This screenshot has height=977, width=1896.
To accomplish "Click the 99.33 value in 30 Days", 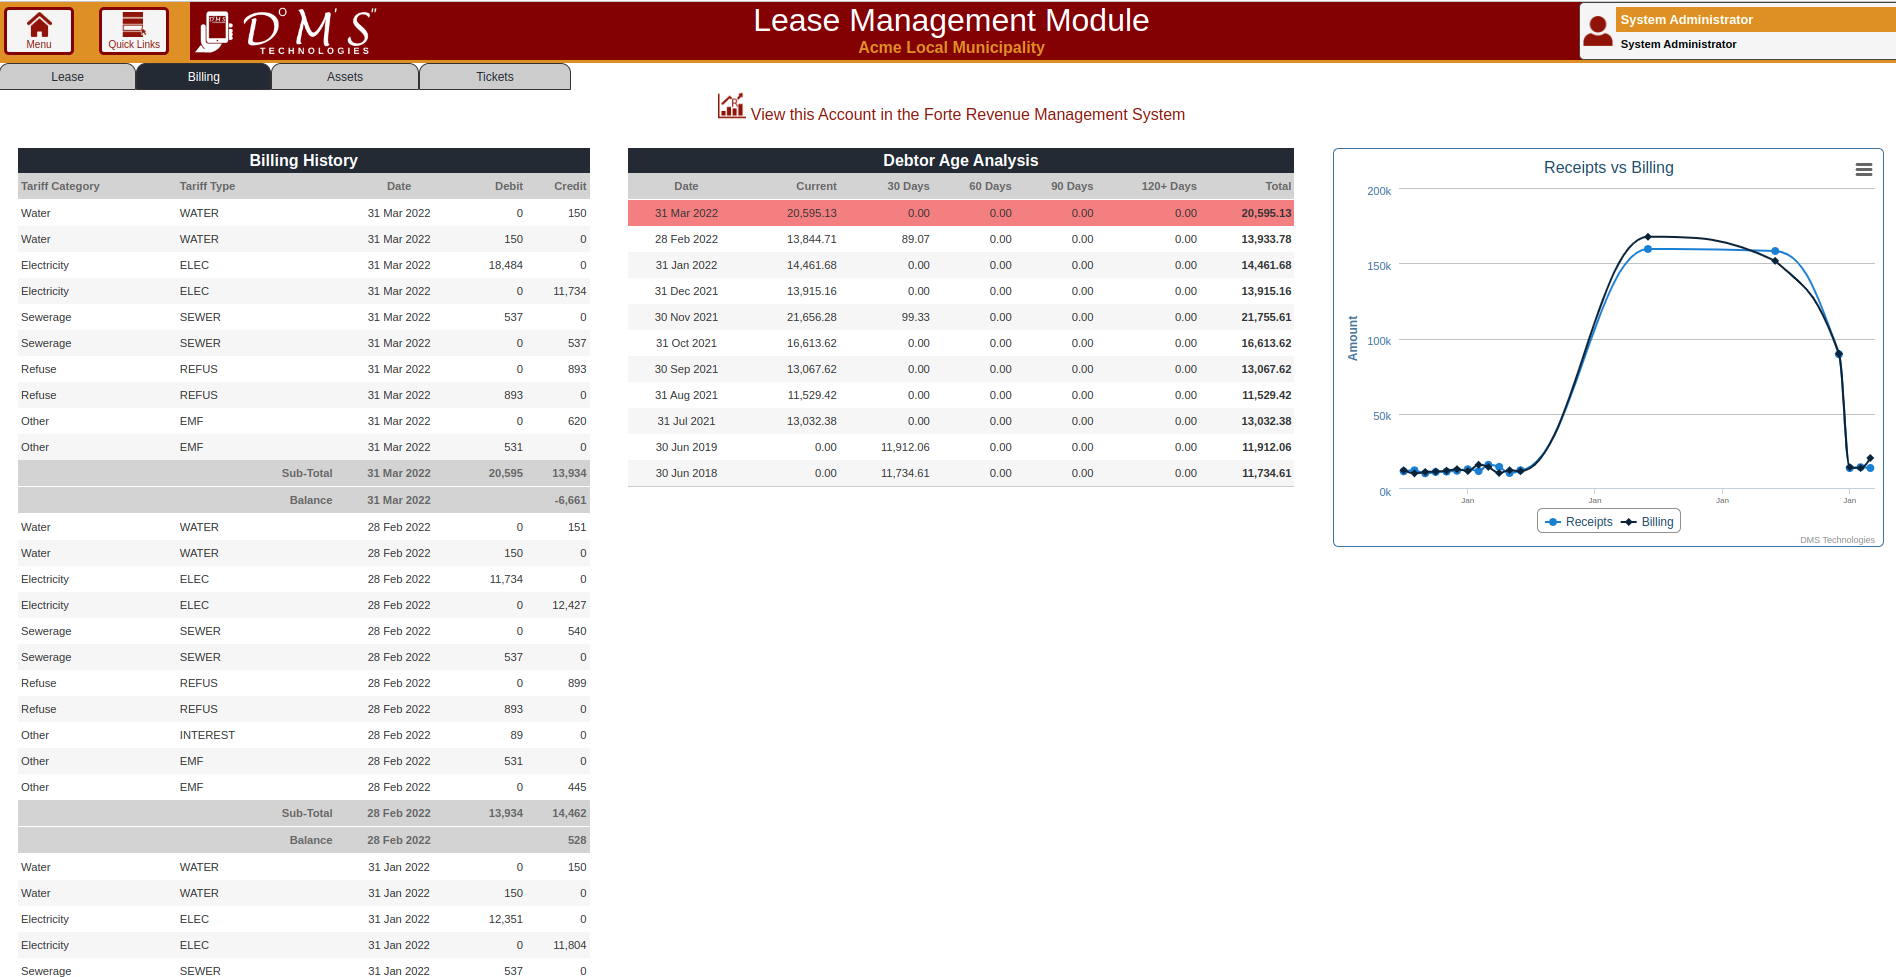I will 915,317.
